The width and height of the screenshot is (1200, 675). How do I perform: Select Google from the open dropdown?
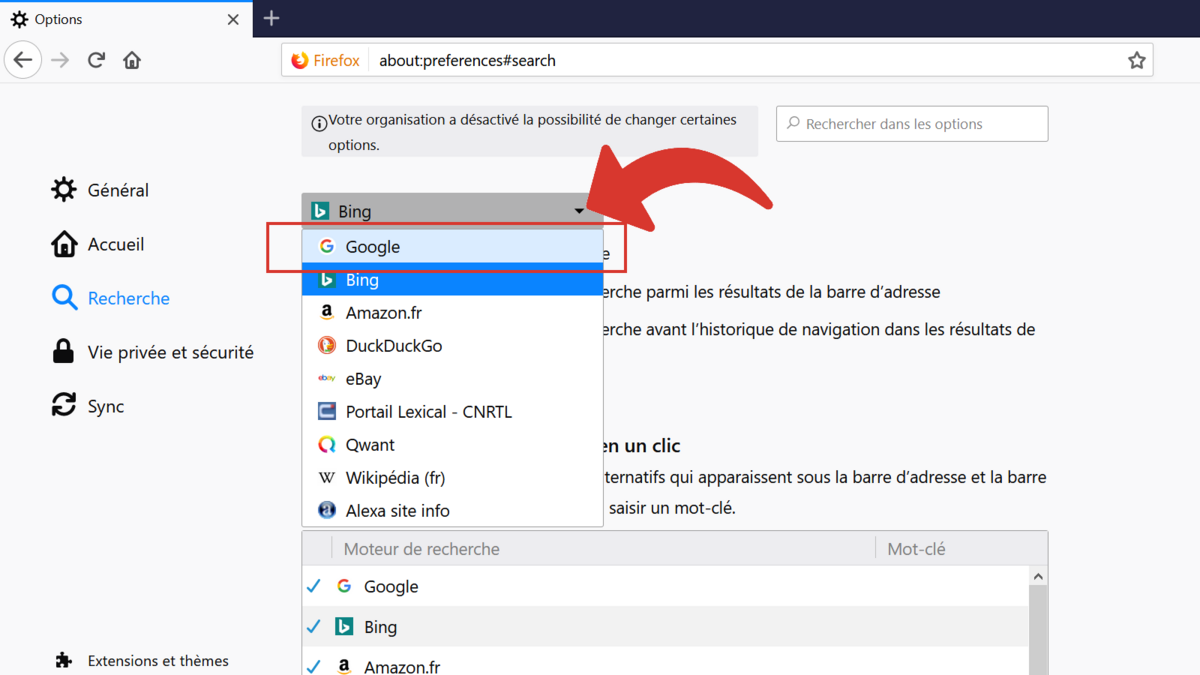(372, 246)
